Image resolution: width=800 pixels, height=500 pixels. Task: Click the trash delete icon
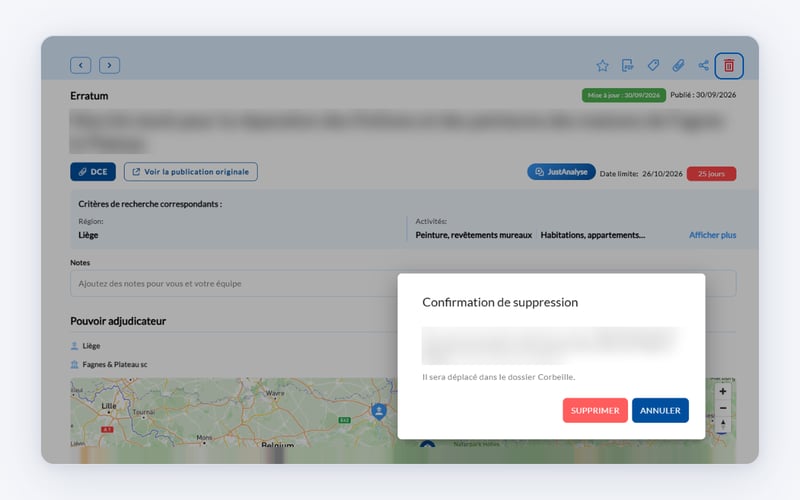coord(729,65)
